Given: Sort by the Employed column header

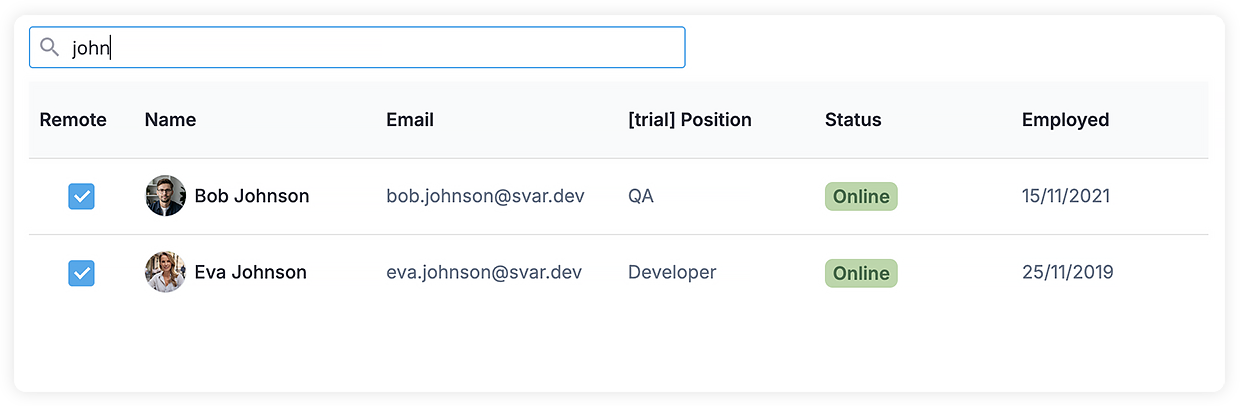Looking at the screenshot, I should (x=1065, y=120).
